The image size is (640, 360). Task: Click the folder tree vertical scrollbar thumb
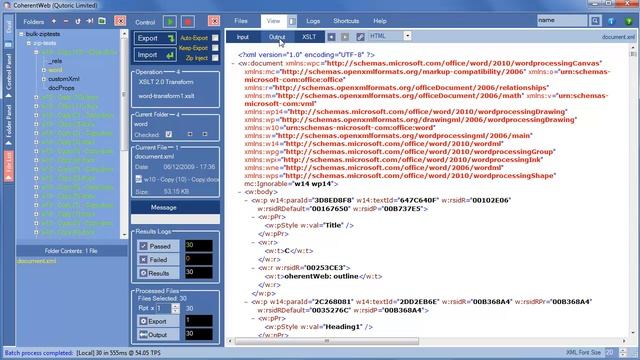pos(124,95)
